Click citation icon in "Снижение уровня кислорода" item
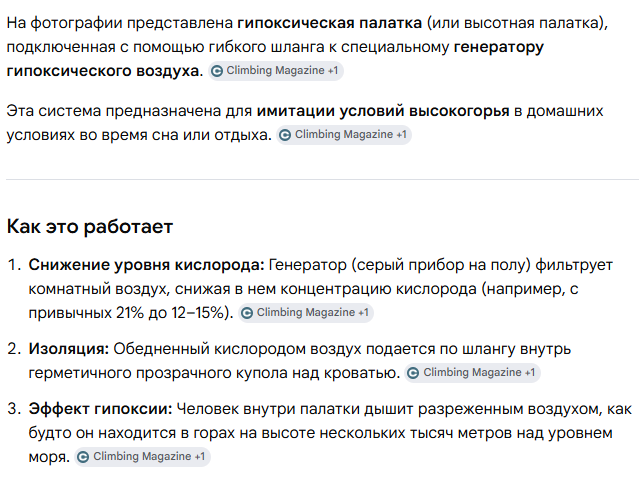The width and height of the screenshot is (639, 482). tap(247, 313)
